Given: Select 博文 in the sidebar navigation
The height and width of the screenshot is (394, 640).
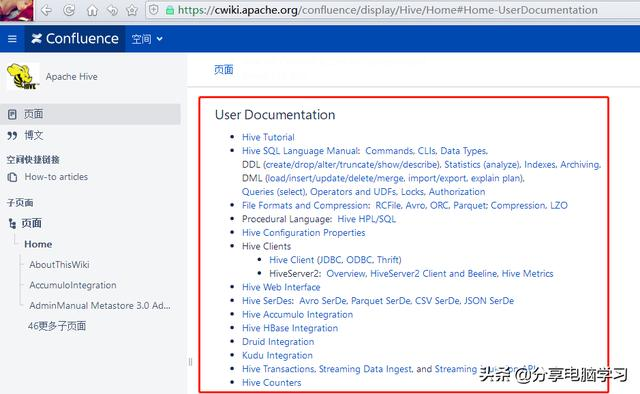Looking at the screenshot, I should pyautogui.click(x=33, y=135).
